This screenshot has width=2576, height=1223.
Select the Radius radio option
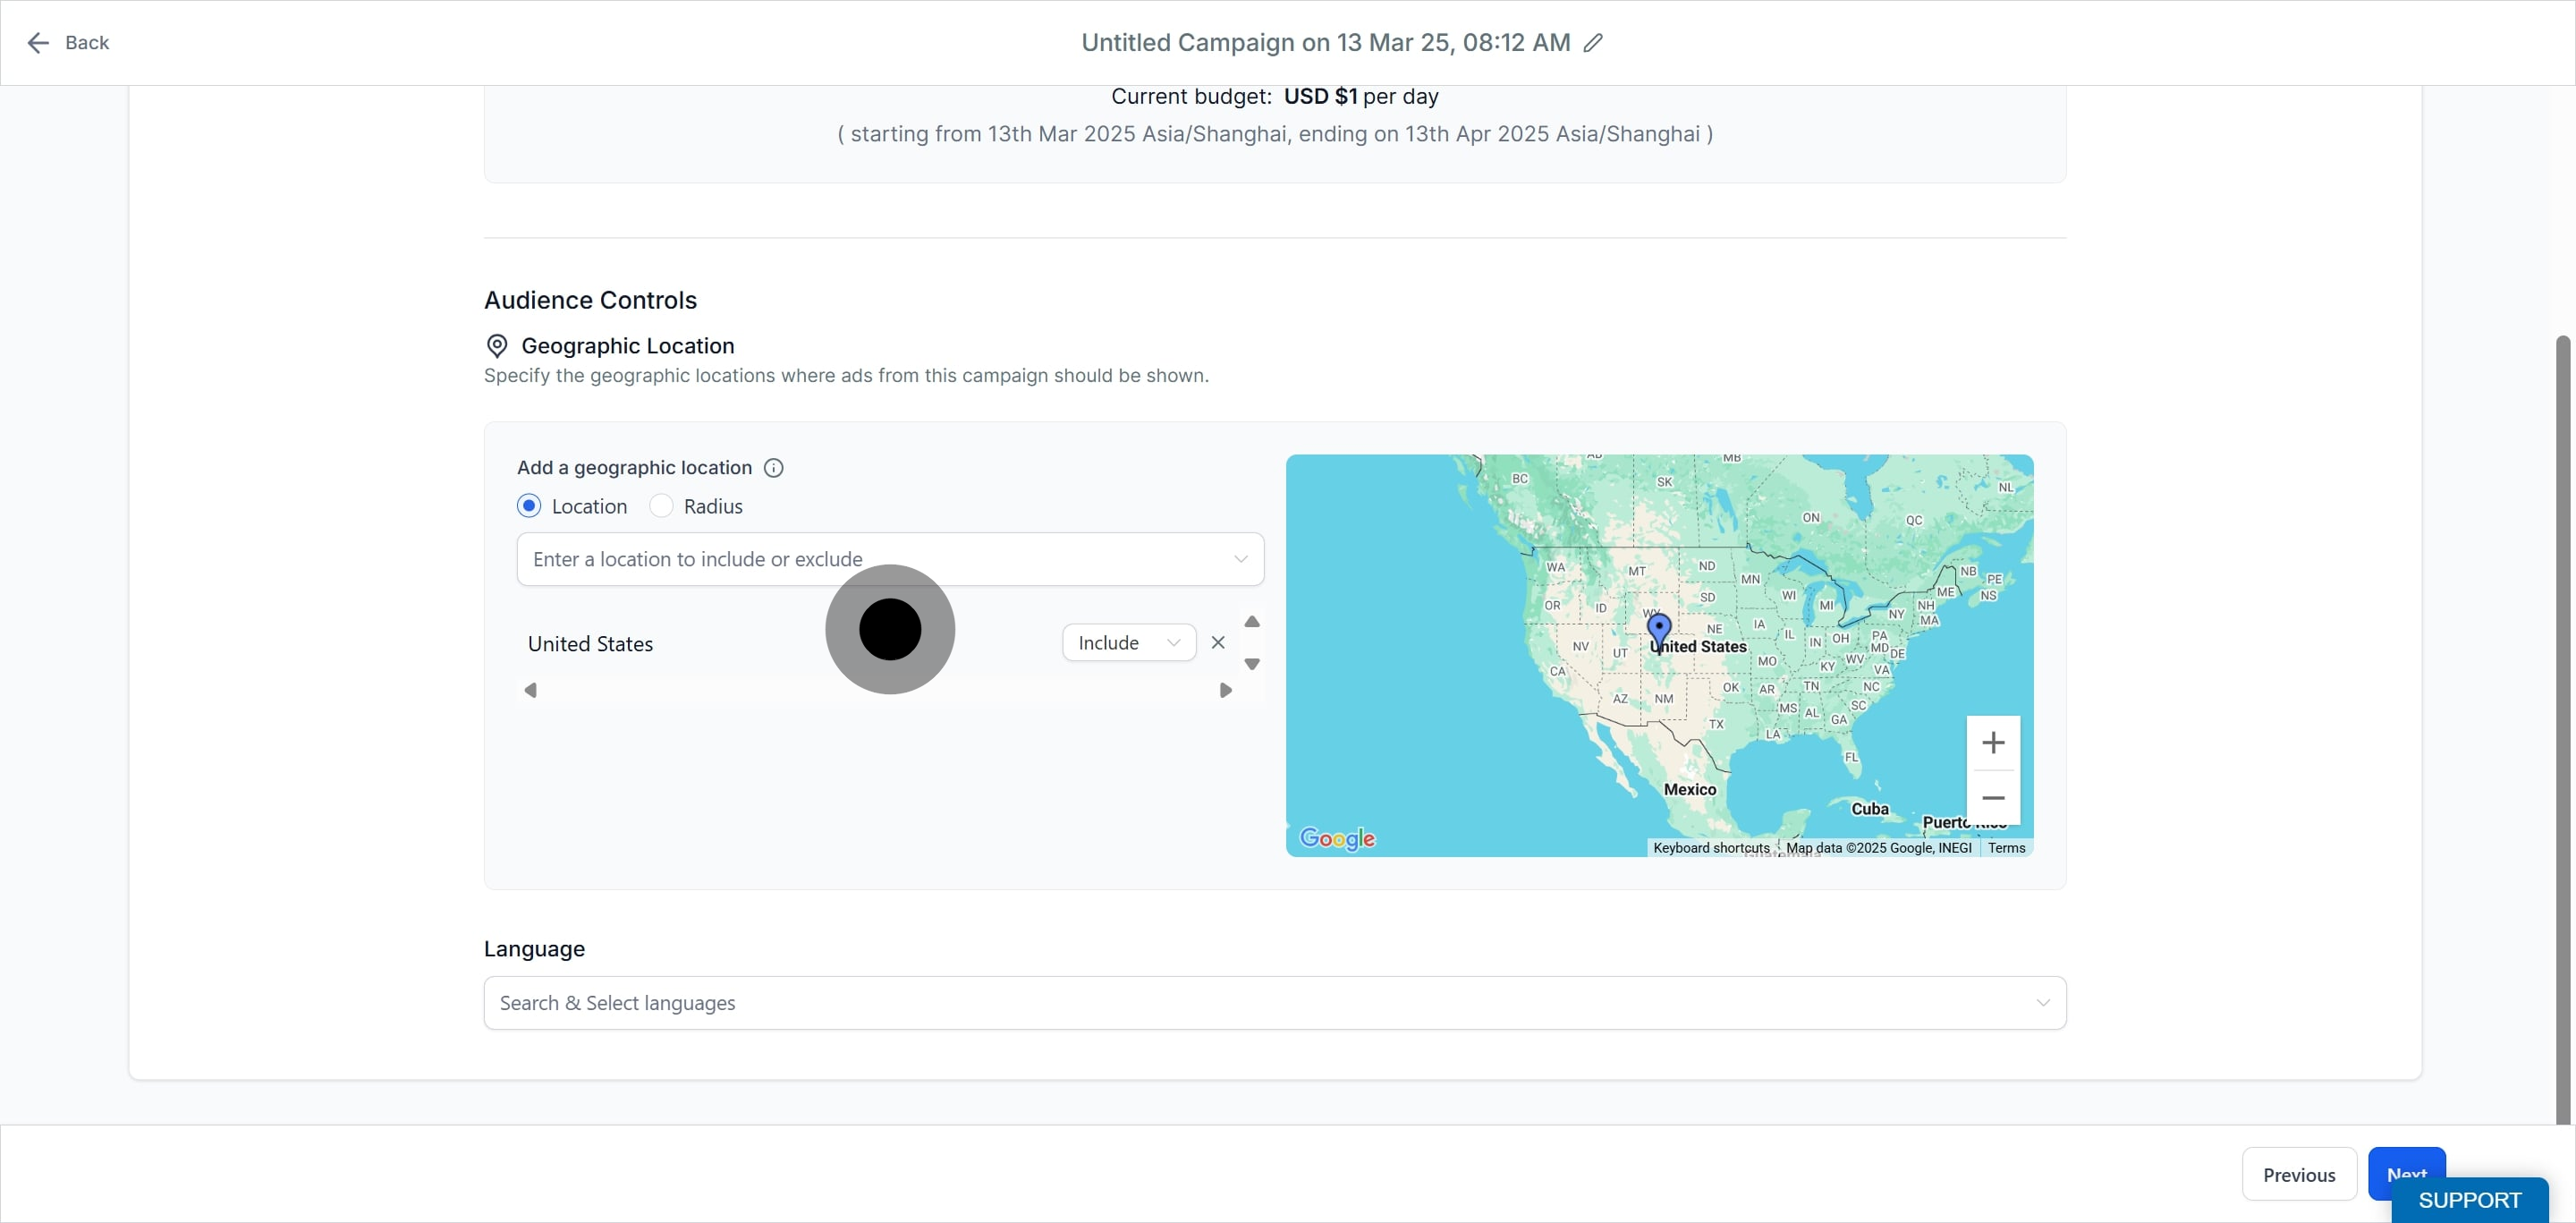pyautogui.click(x=661, y=506)
